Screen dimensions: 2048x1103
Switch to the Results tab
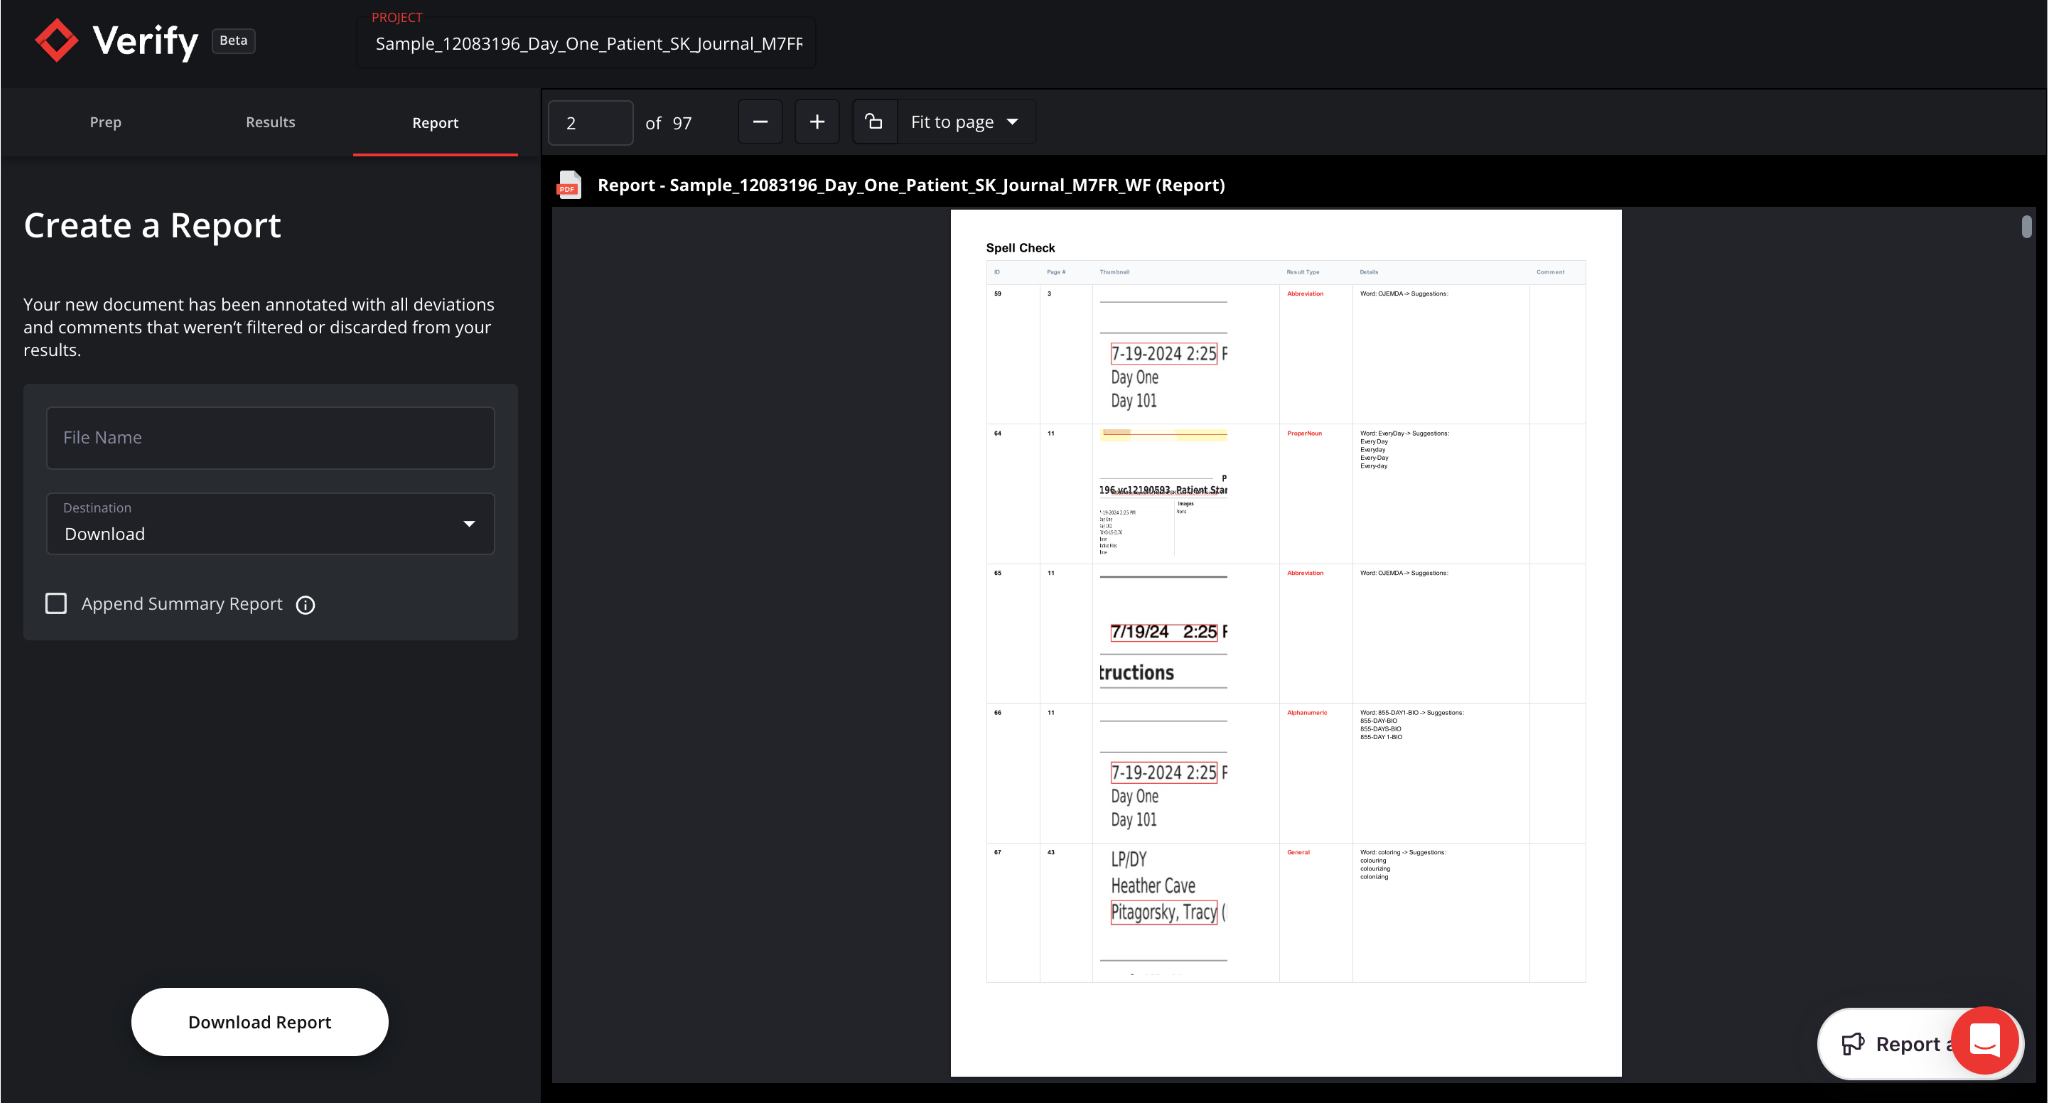pos(270,122)
